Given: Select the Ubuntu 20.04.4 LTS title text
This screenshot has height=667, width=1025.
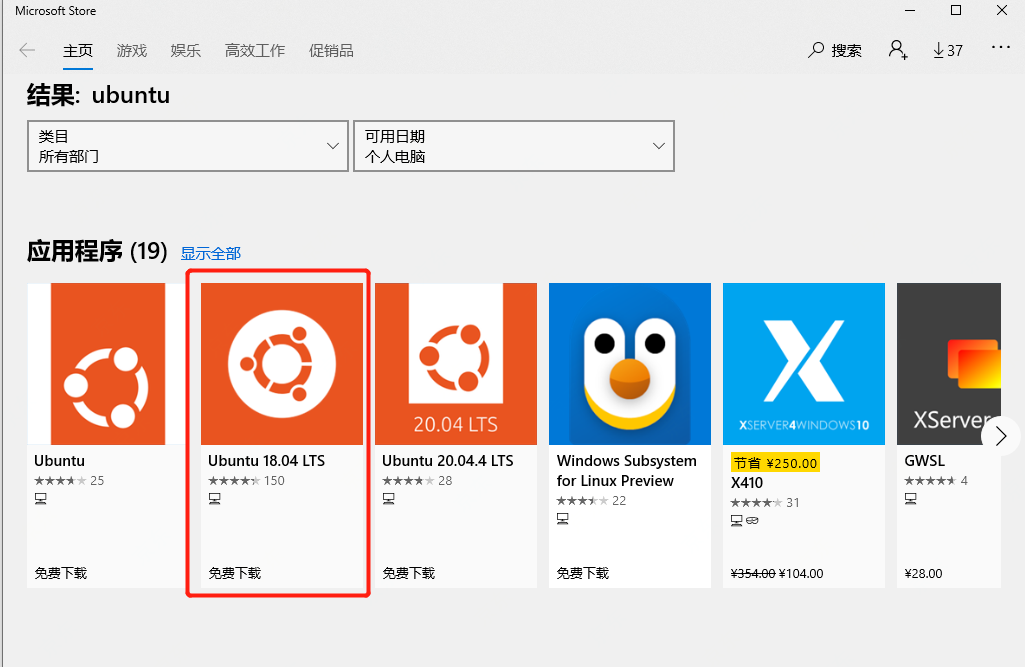Looking at the screenshot, I should [448, 461].
